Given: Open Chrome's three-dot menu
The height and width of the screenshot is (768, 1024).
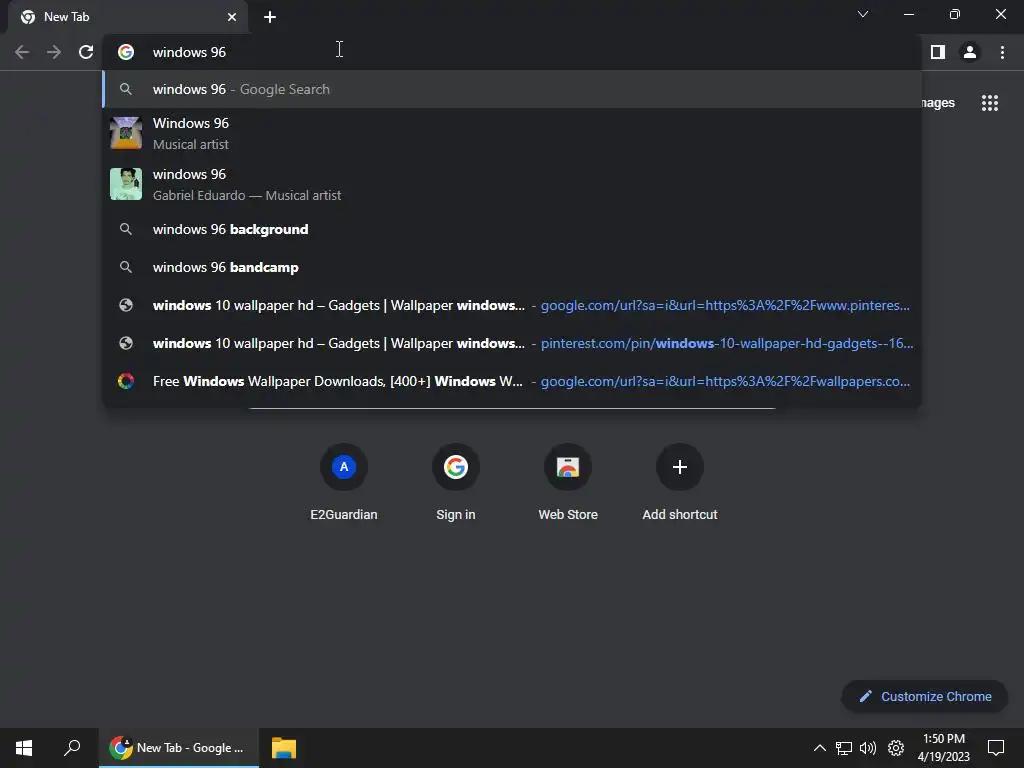Looking at the screenshot, I should (1002, 52).
